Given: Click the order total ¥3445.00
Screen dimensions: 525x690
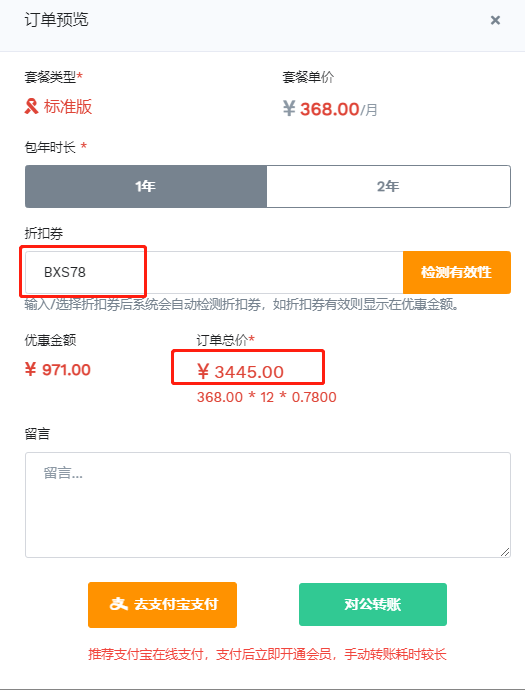Looking at the screenshot, I should (240, 372).
